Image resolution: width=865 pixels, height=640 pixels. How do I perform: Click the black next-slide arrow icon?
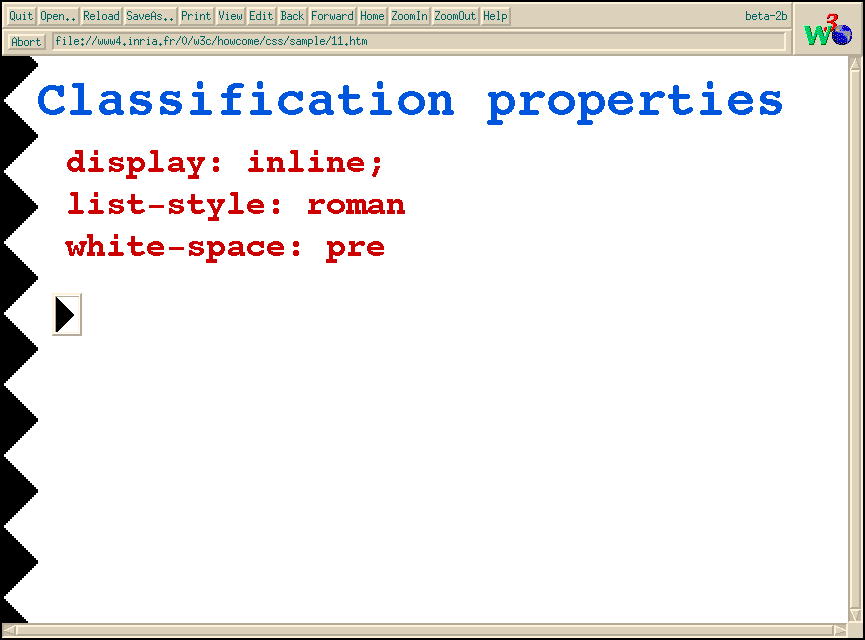tap(66, 315)
